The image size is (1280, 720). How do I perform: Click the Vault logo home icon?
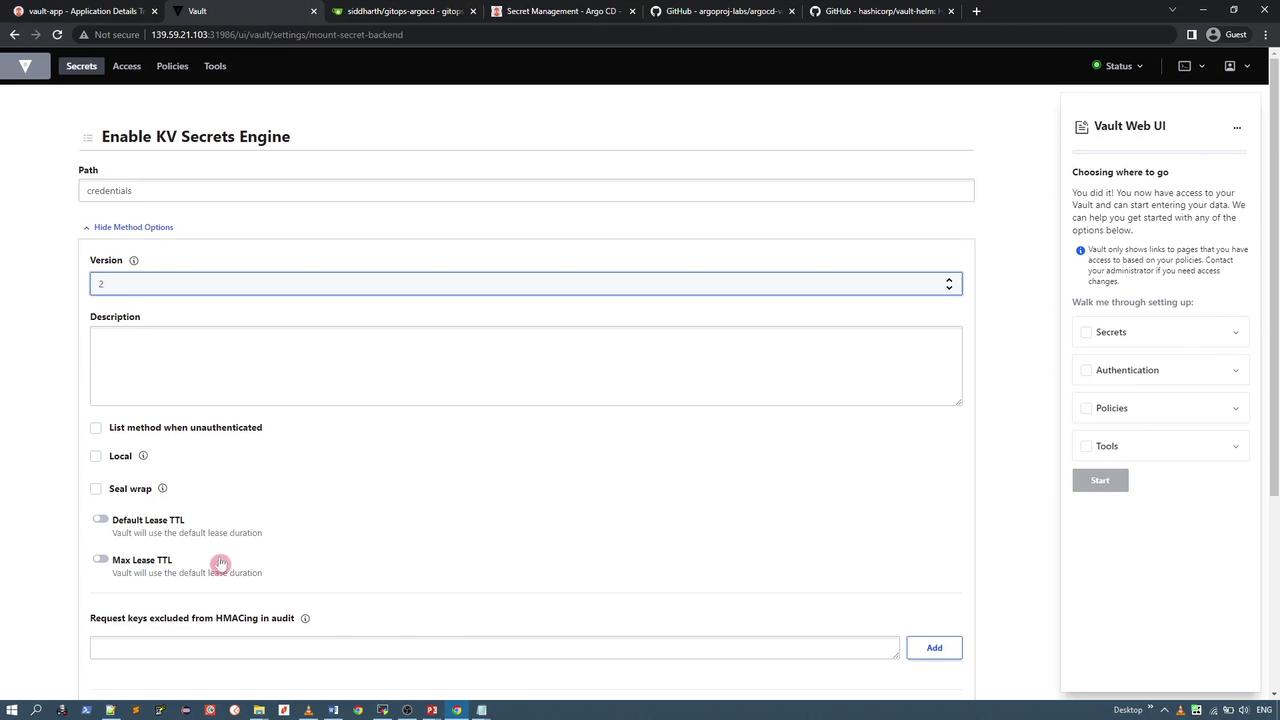[25, 66]
